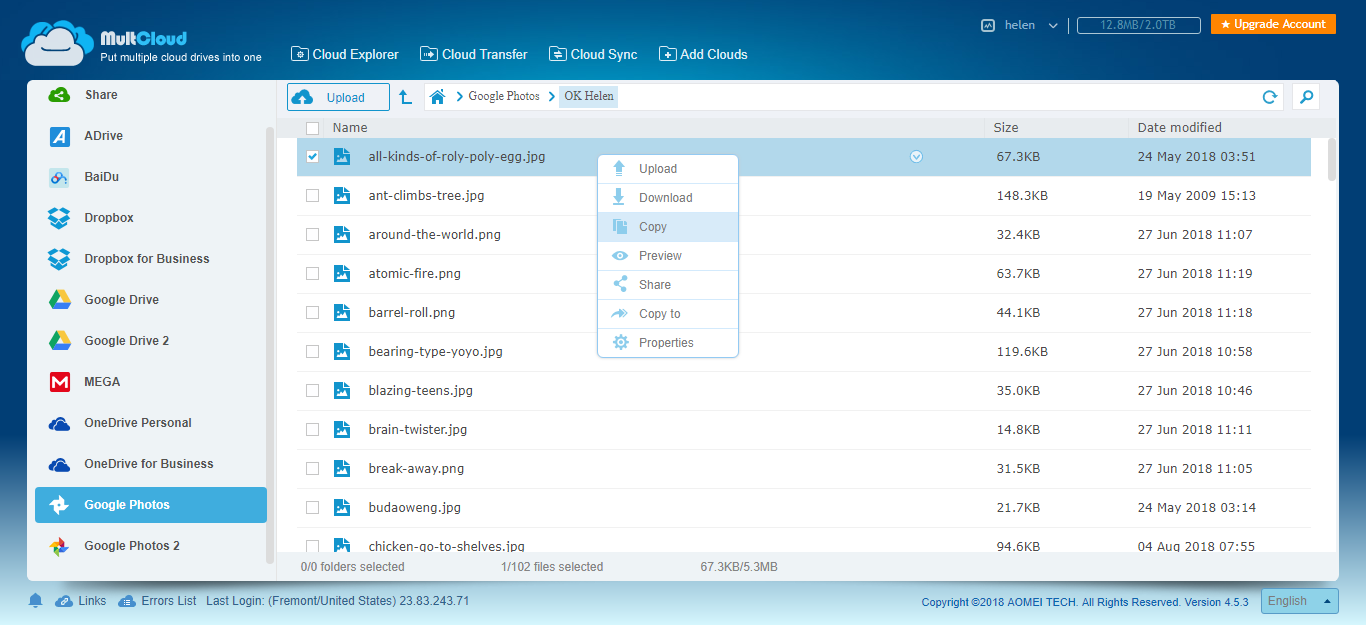Open OneDrive for Business icon

(60, 464)
